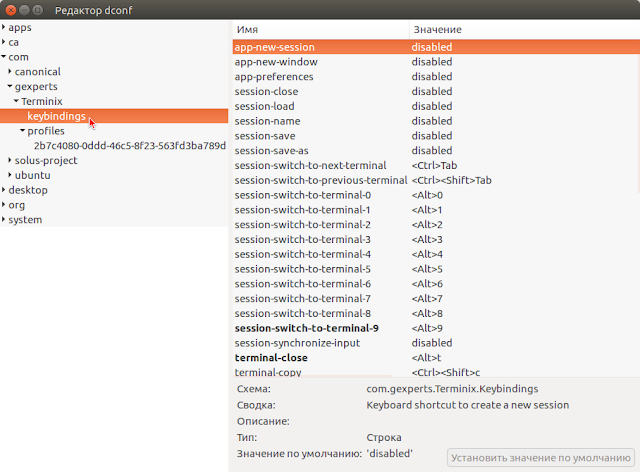Expand the ubuntu node arrow
Viewport: 640px width, 472px height.
10,175
